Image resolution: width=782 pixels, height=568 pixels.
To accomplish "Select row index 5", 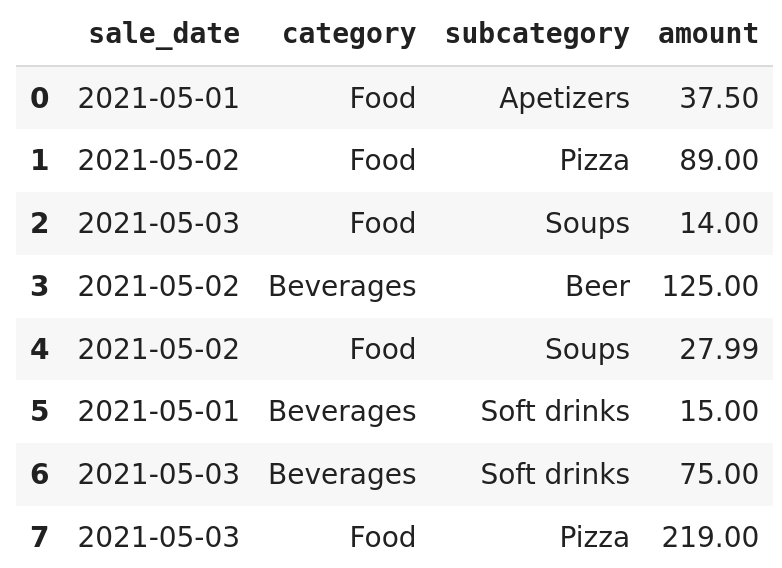I will pos(40,412).
